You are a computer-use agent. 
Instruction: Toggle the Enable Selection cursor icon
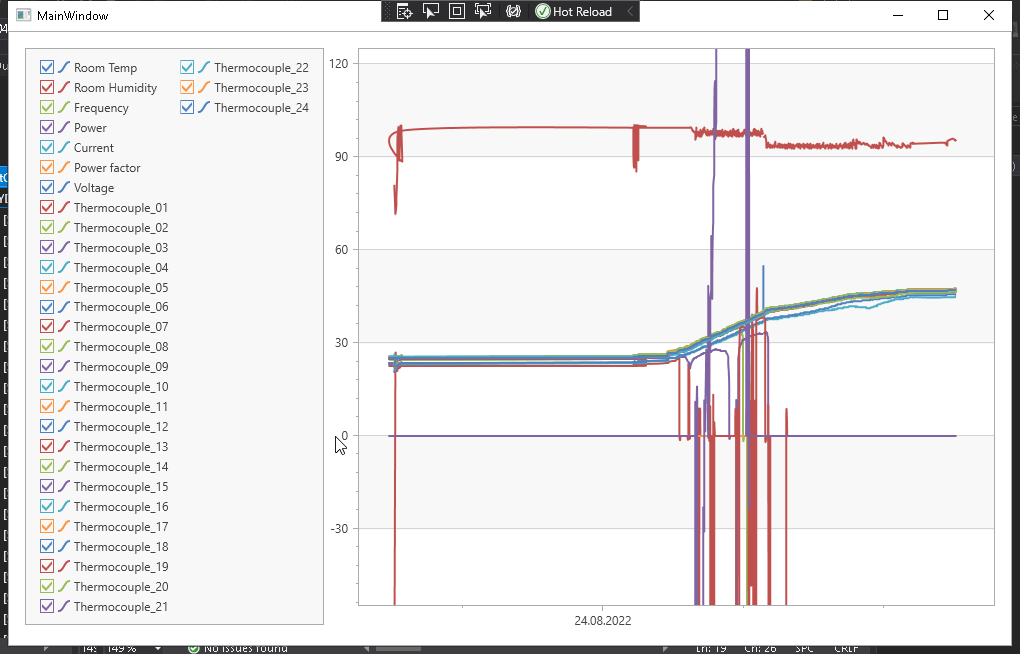(x=431, y=11)
